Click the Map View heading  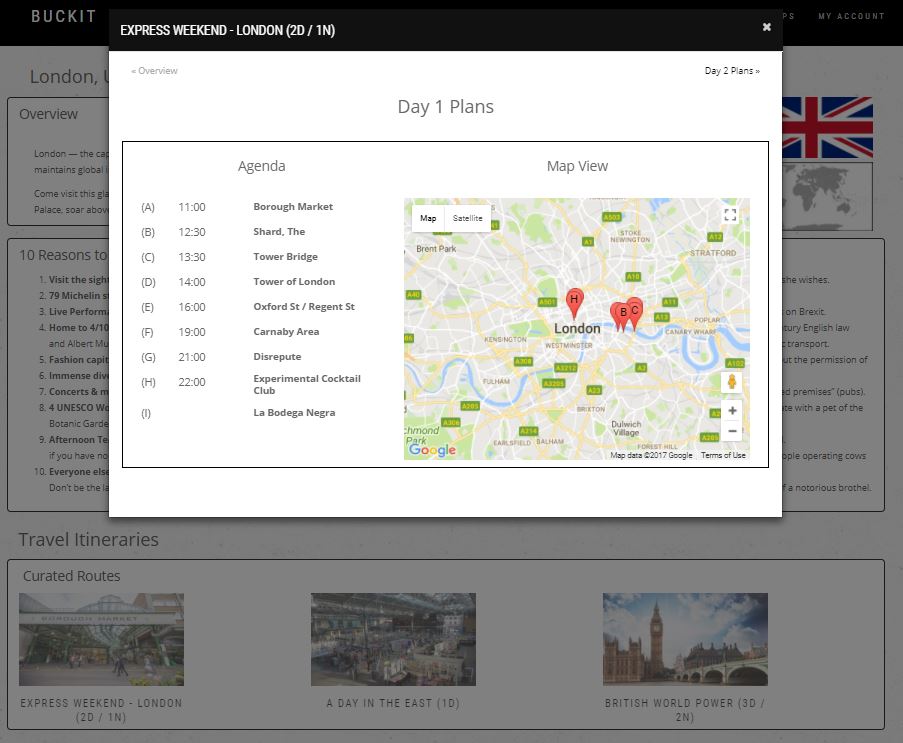click(x=577, y=166)
